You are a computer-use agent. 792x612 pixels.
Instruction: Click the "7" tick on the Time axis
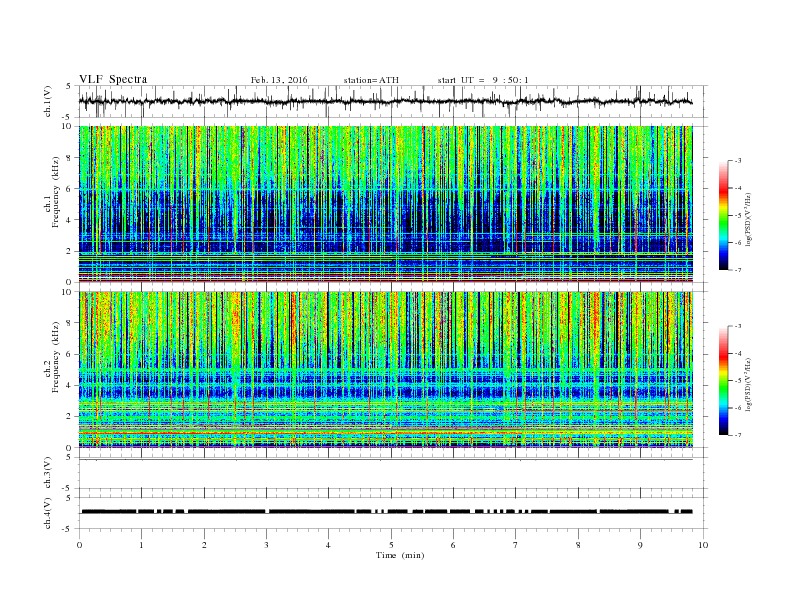coord(516,545)
